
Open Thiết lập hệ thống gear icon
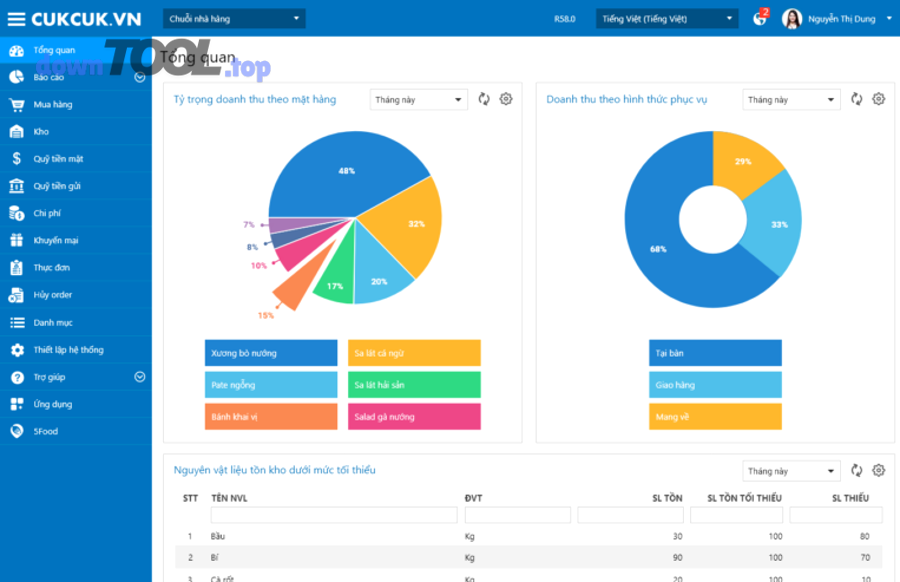(16, 350)
